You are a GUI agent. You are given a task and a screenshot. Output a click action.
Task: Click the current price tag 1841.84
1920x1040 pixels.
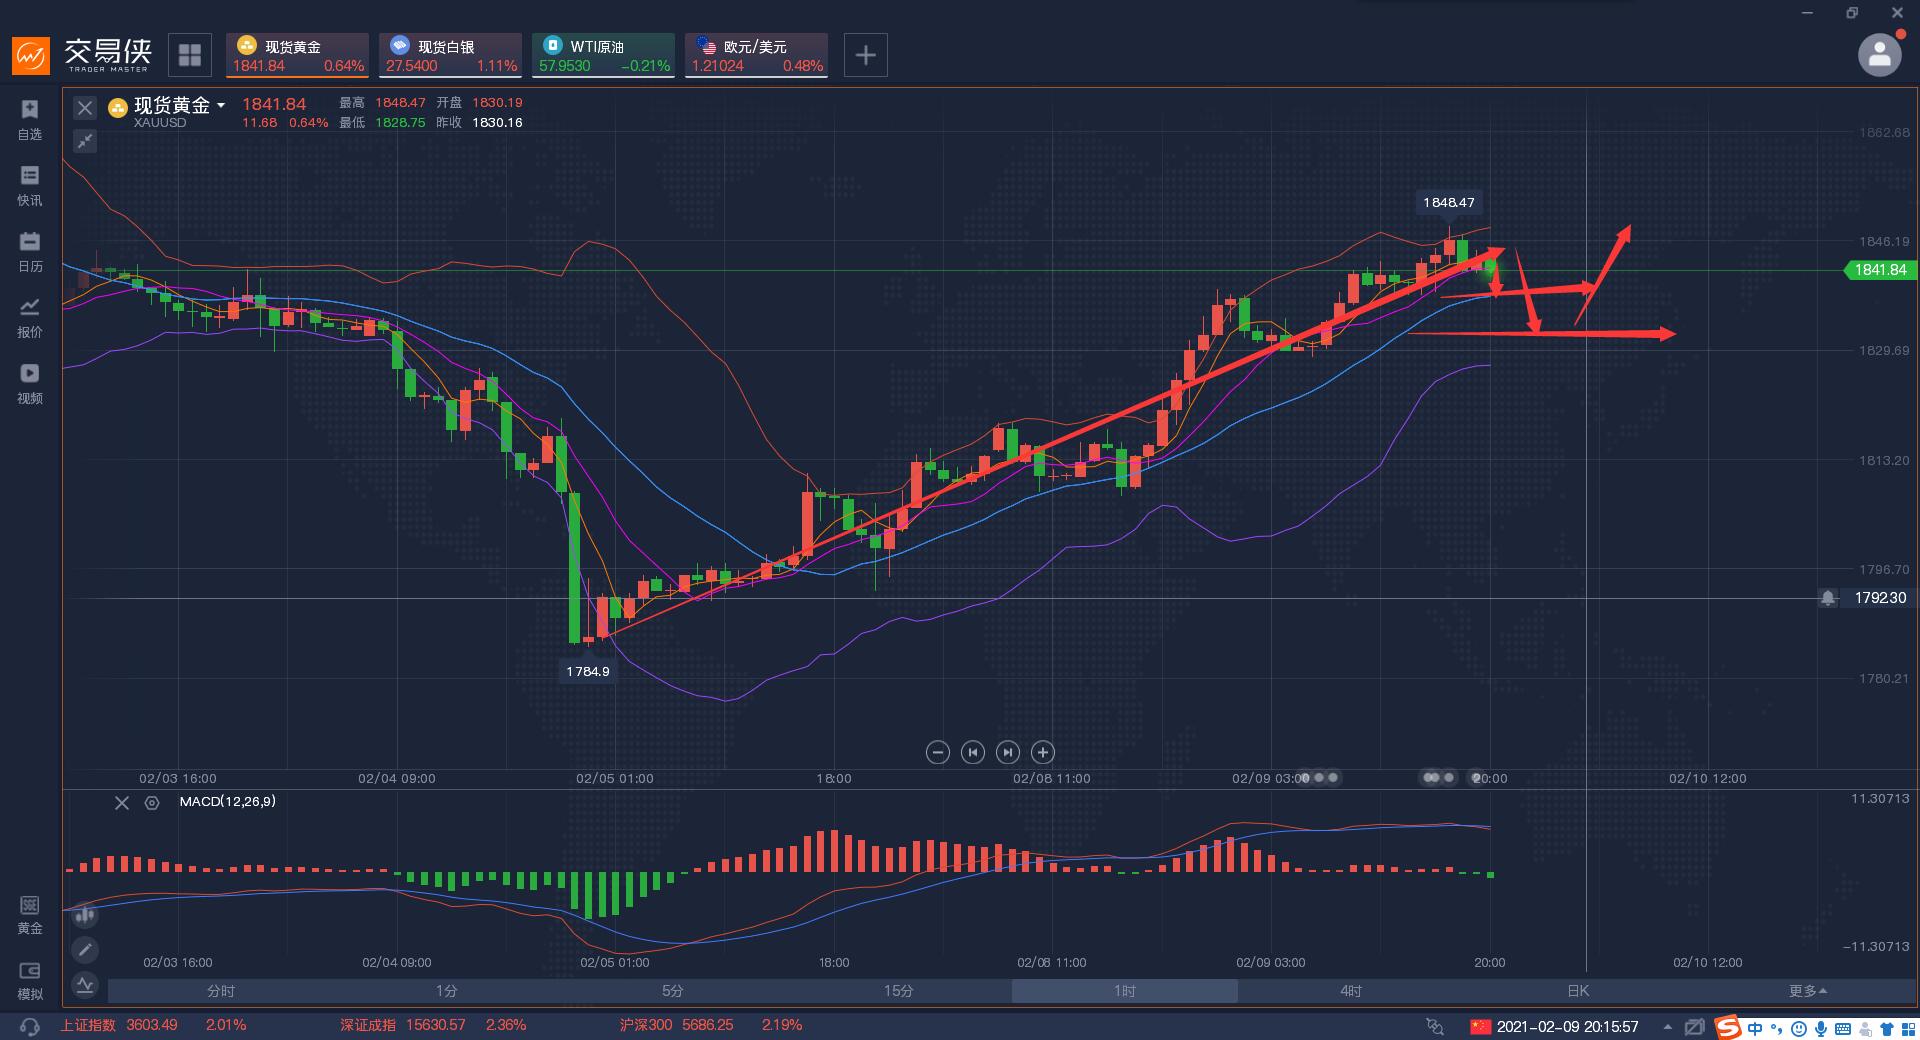click(x=1880, y=270)
